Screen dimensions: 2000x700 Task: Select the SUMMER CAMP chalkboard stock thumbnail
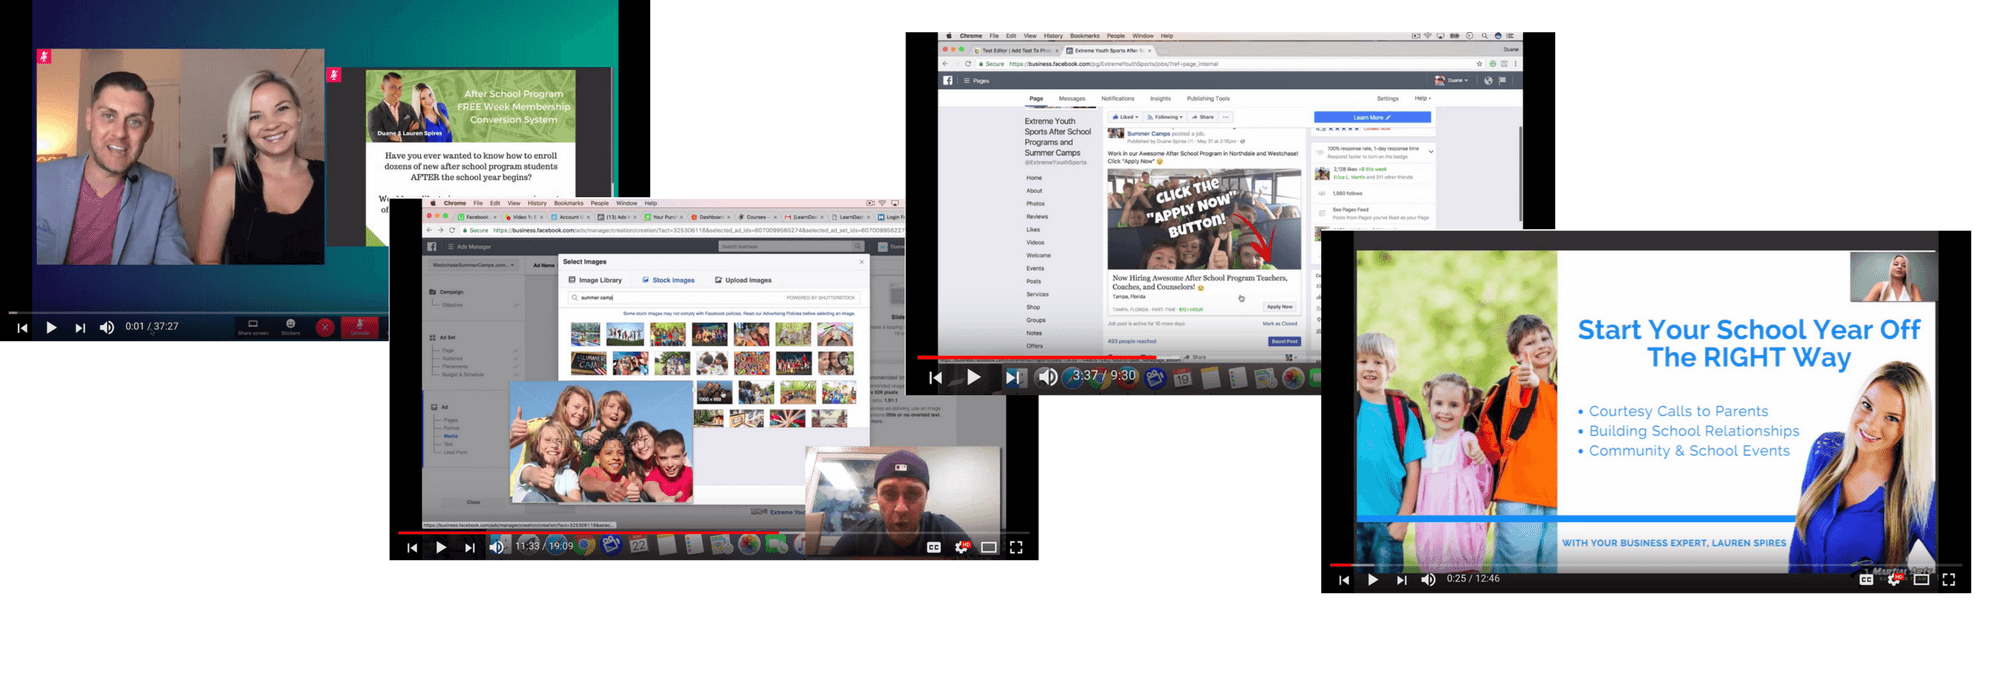[588, 362]
